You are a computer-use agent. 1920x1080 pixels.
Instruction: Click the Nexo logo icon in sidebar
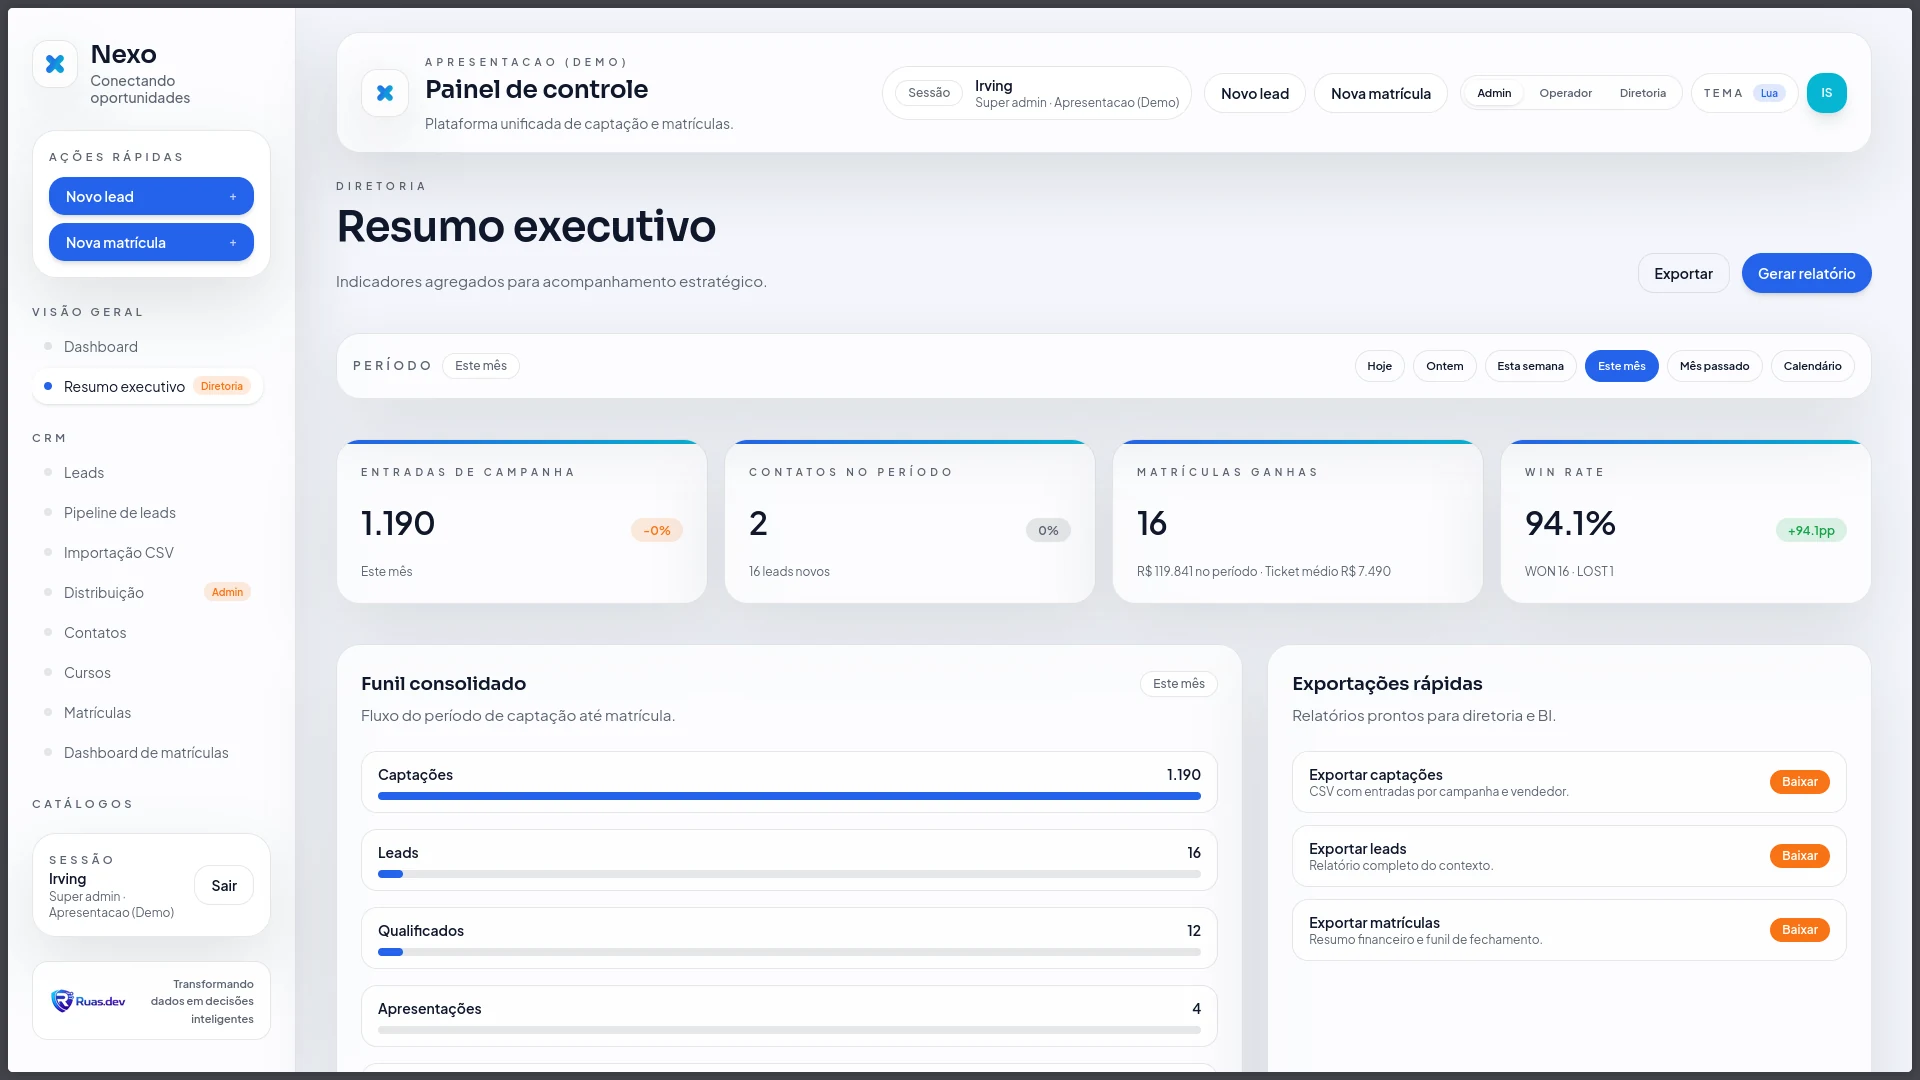point(55,64)
